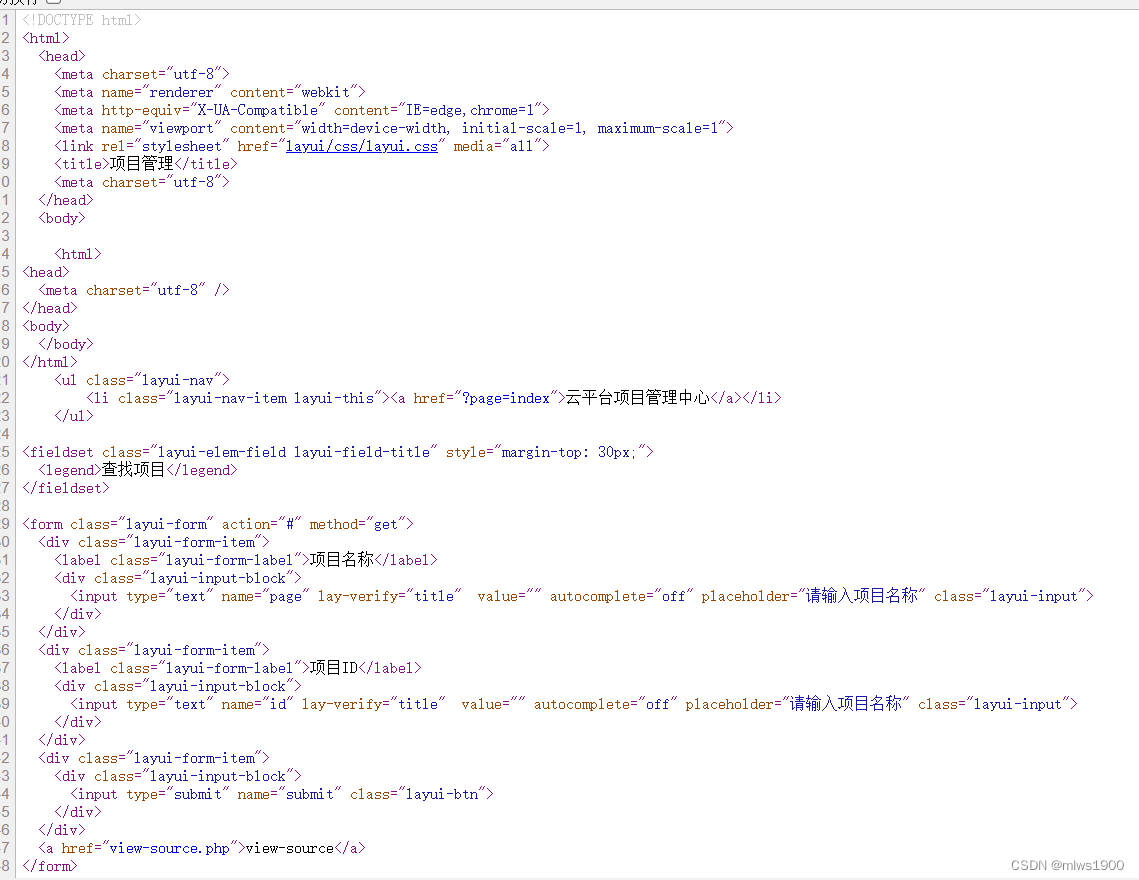The height and width of the screenshot is (880, 1139).
Task: Click the "layui-btn" class value
Action: tap(442, 794)
